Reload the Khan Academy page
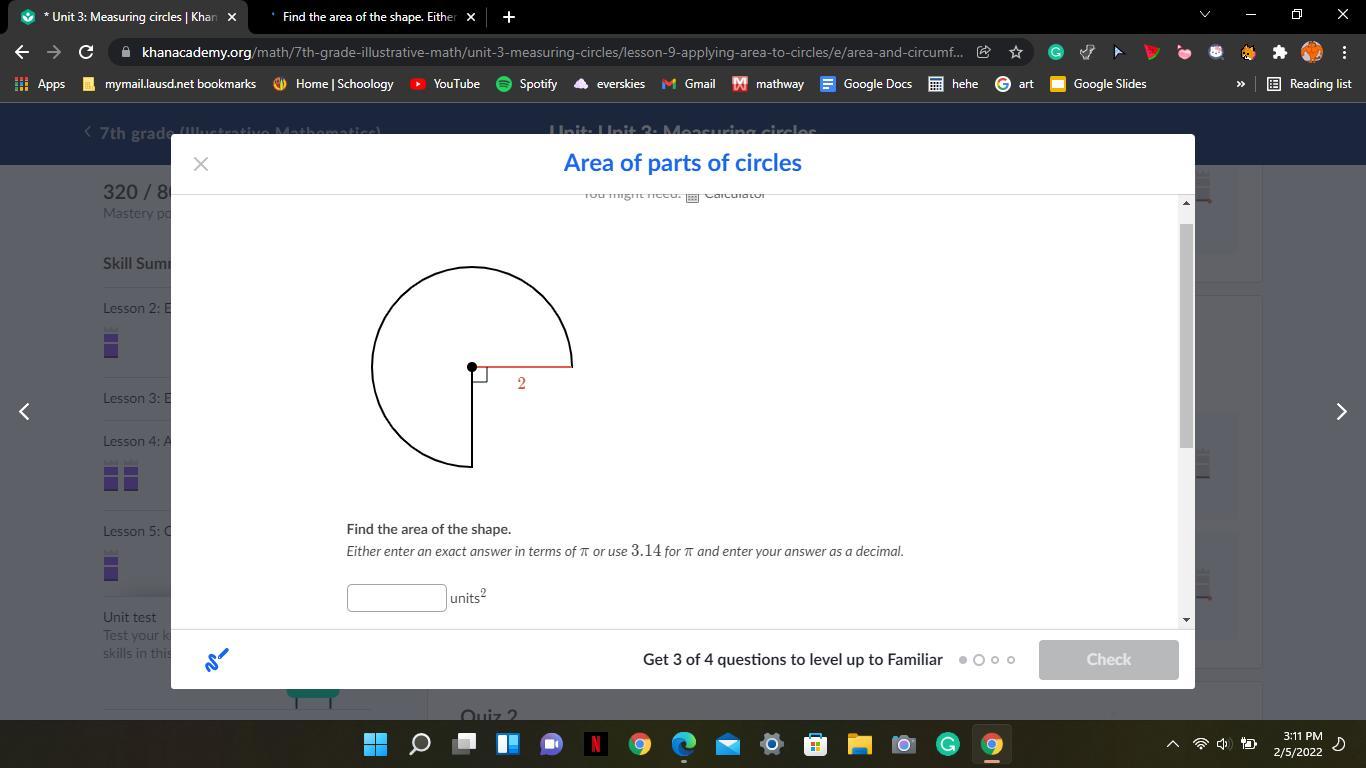Screen dimensions: 1366x768 [86, 52]
